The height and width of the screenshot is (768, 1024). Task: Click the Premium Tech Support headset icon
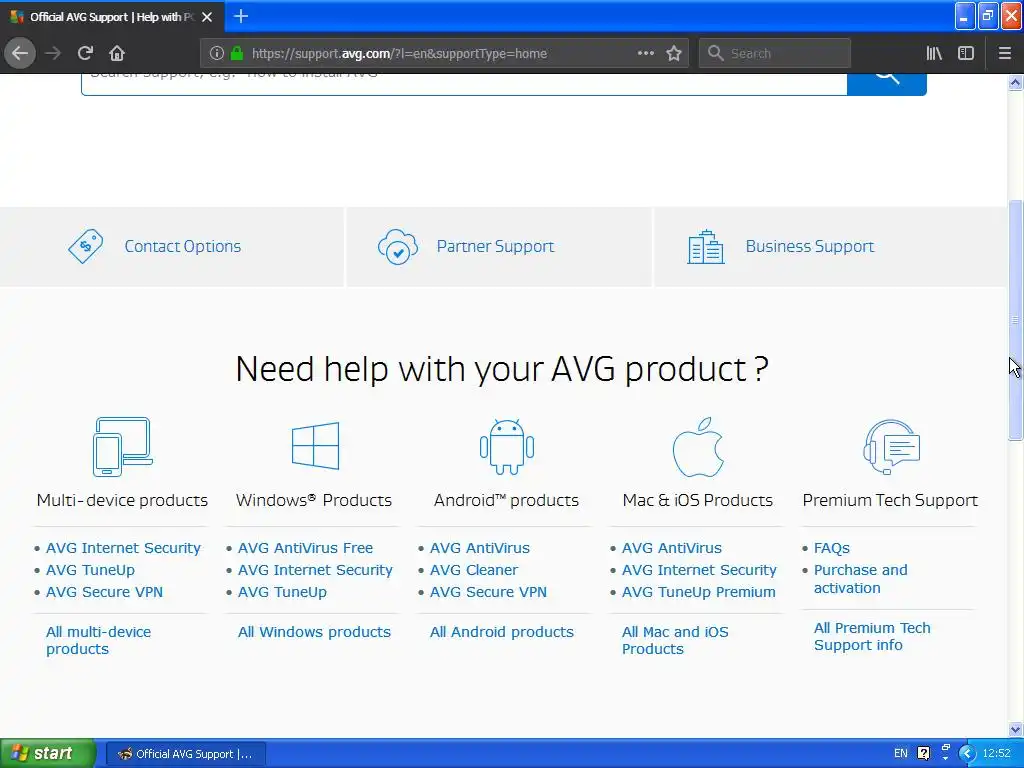(x=891, y=447)
